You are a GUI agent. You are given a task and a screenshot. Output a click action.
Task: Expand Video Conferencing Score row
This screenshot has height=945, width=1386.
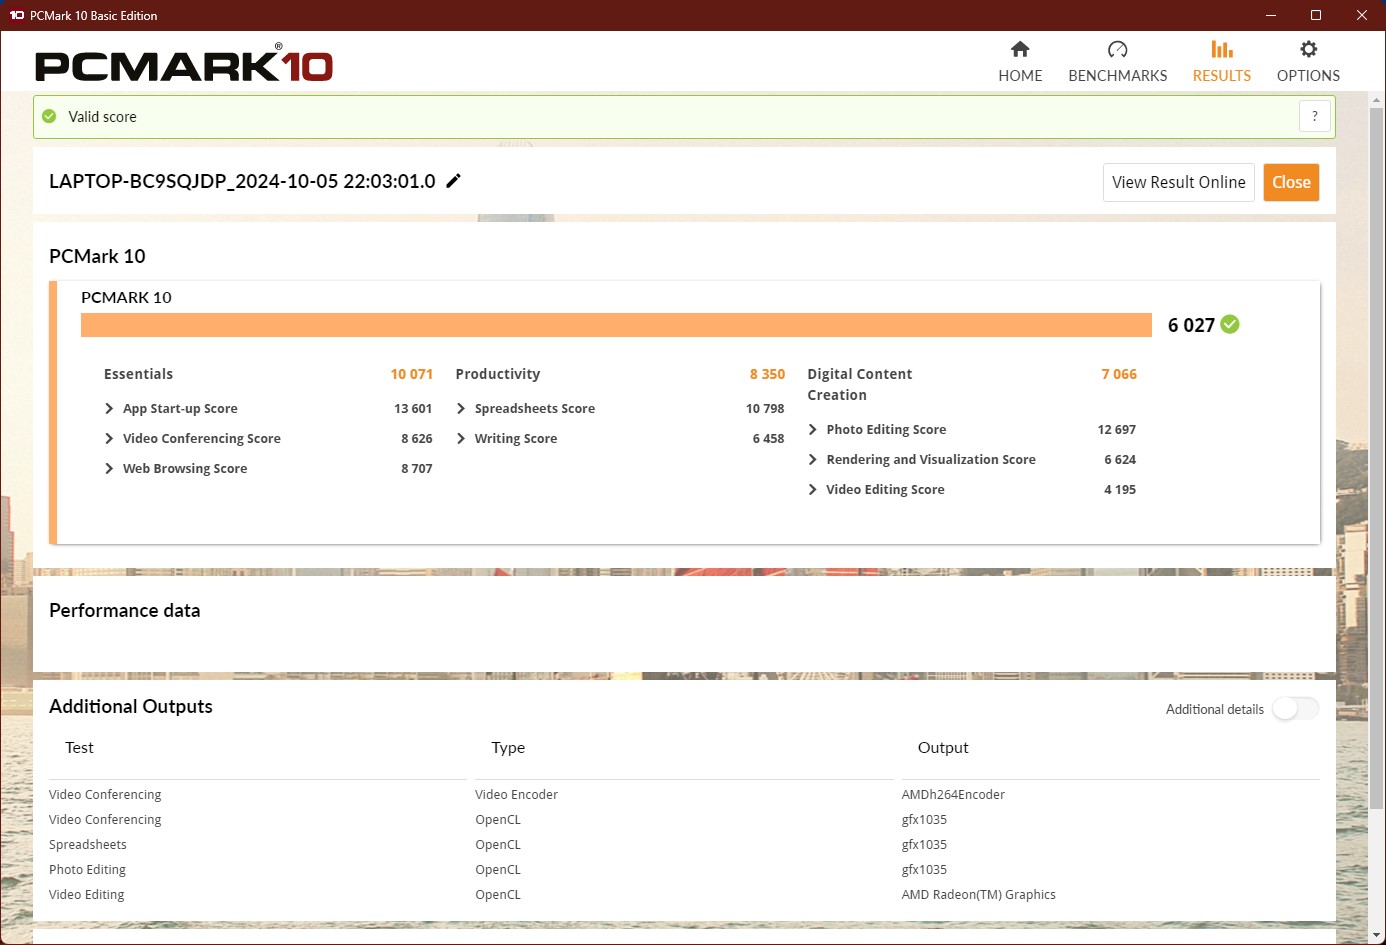[109, 438]
